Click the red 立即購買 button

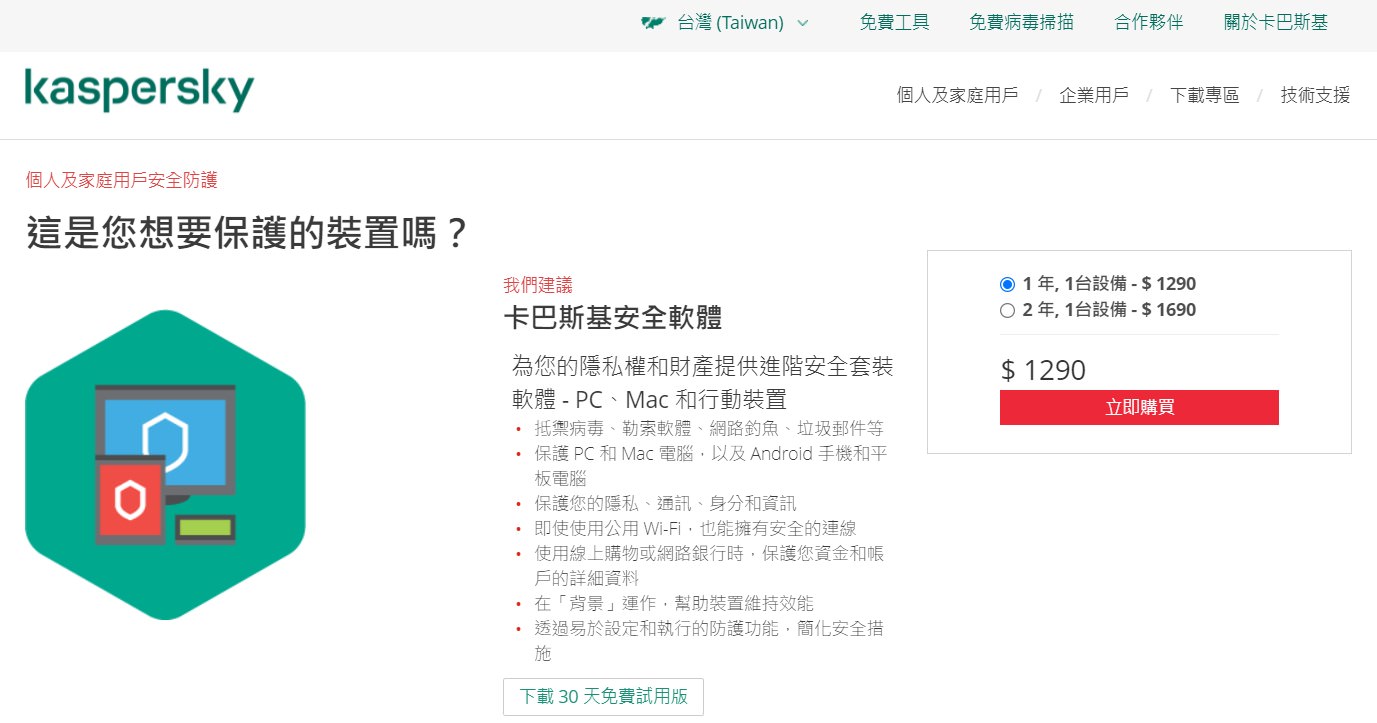pyautogui.click(x=1139, y=407)
